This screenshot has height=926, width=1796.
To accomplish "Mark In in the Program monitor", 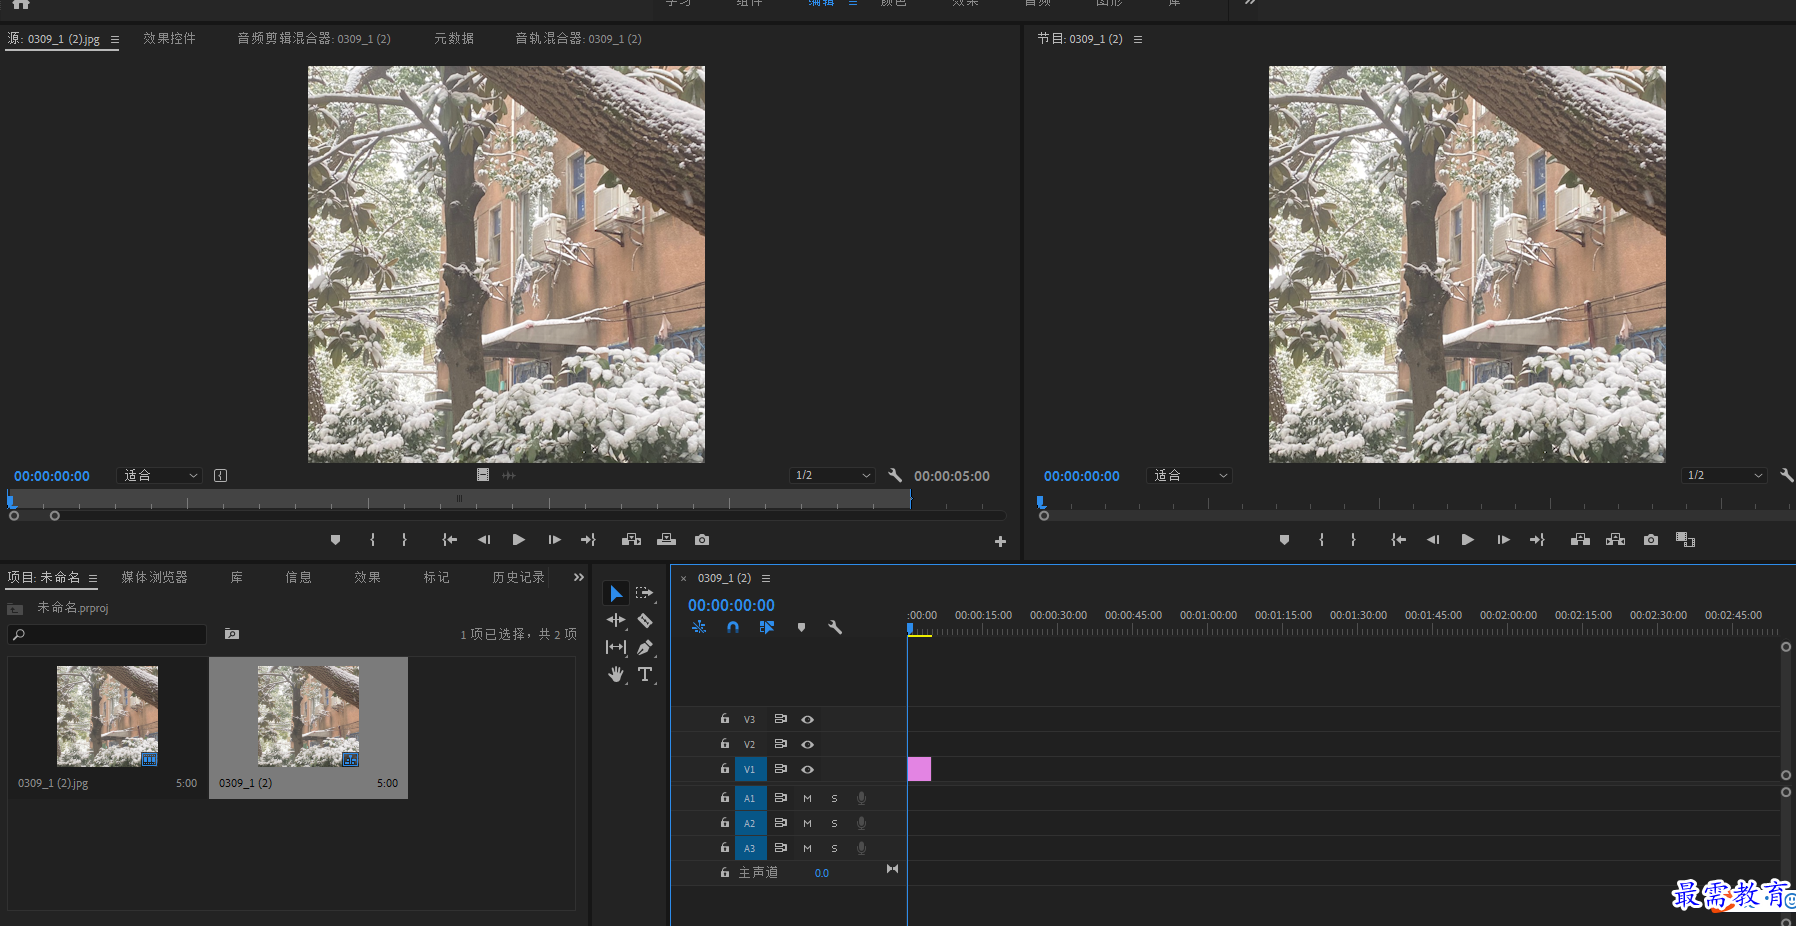I will 1322,540.
